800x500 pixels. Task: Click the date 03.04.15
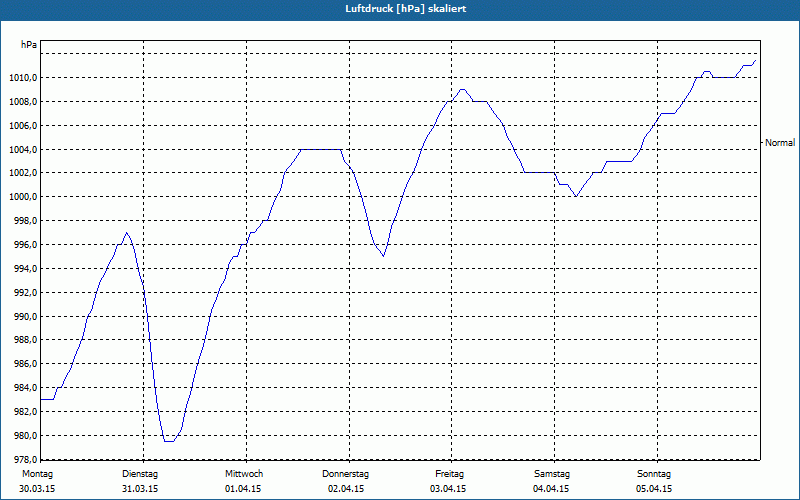(x=448, y=489)
